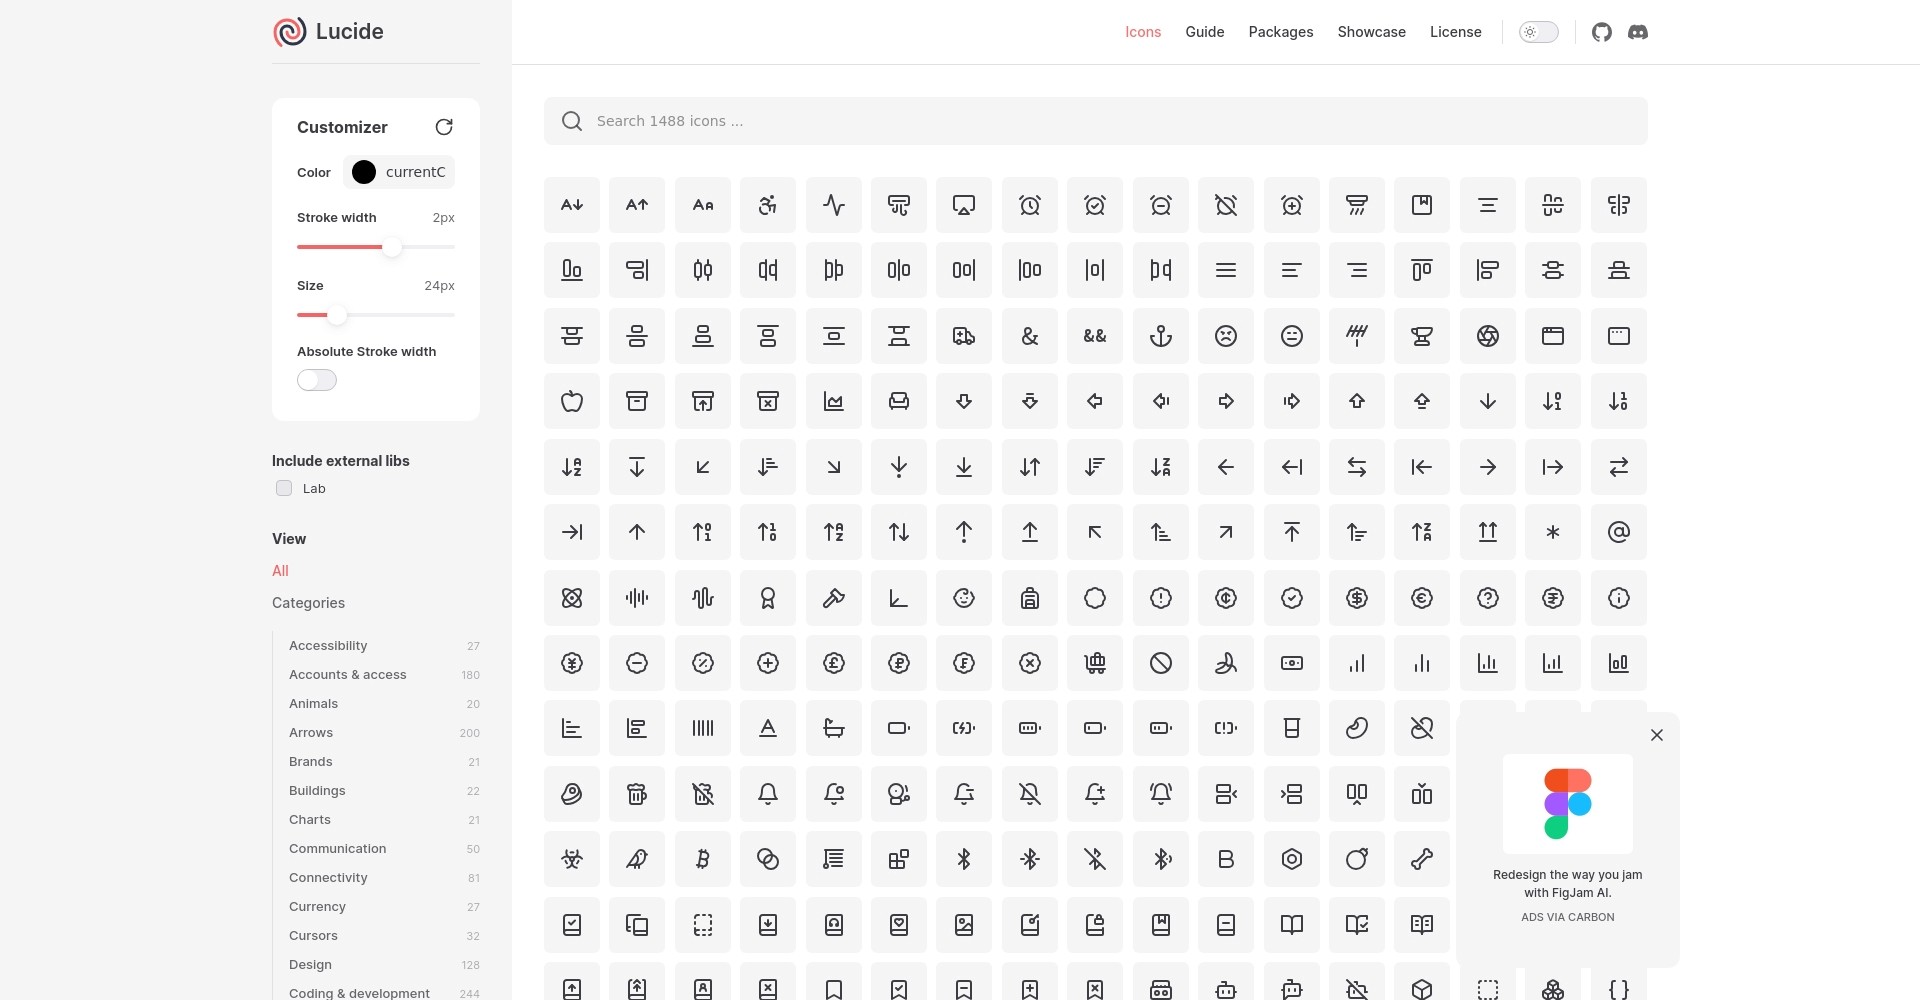Screen dimensions: 1920x1000
Task: Select the at-sign icon
Action: [1618, 532]
